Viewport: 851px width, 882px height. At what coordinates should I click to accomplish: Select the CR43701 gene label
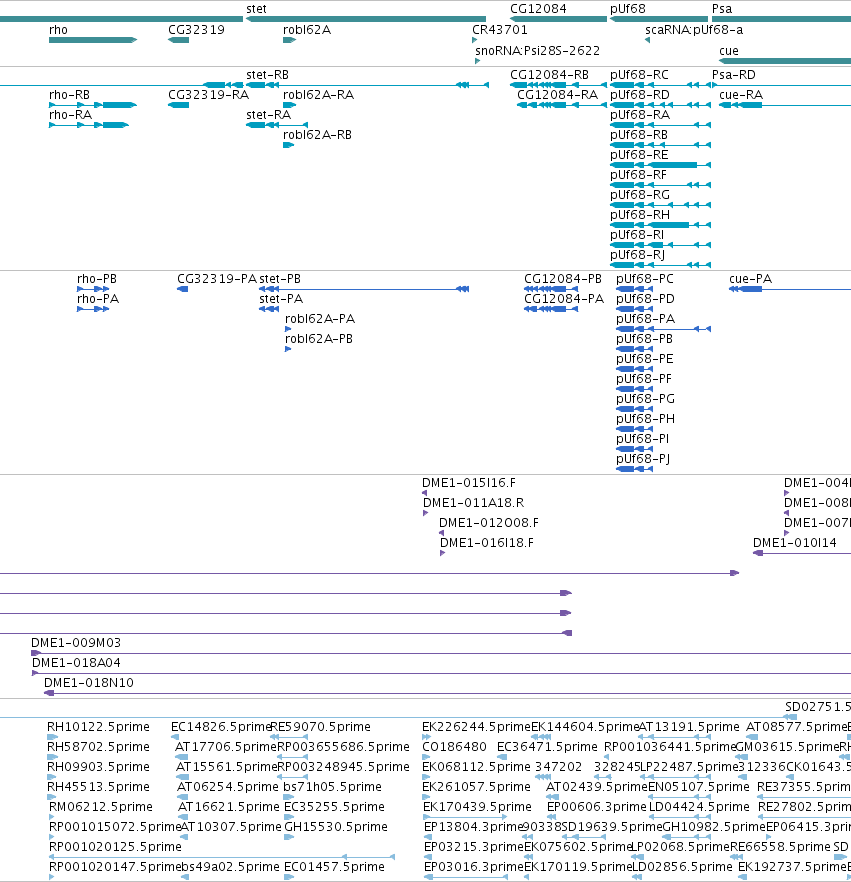point(499,30)
